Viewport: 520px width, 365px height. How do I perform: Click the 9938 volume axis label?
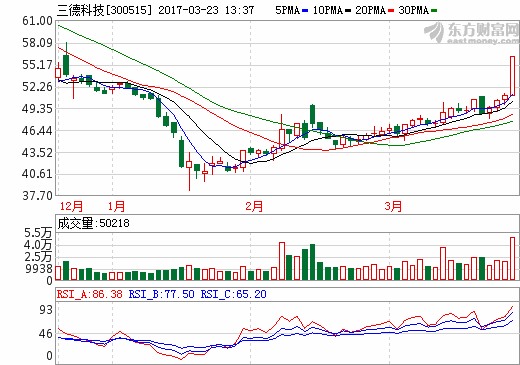(39, 269)
